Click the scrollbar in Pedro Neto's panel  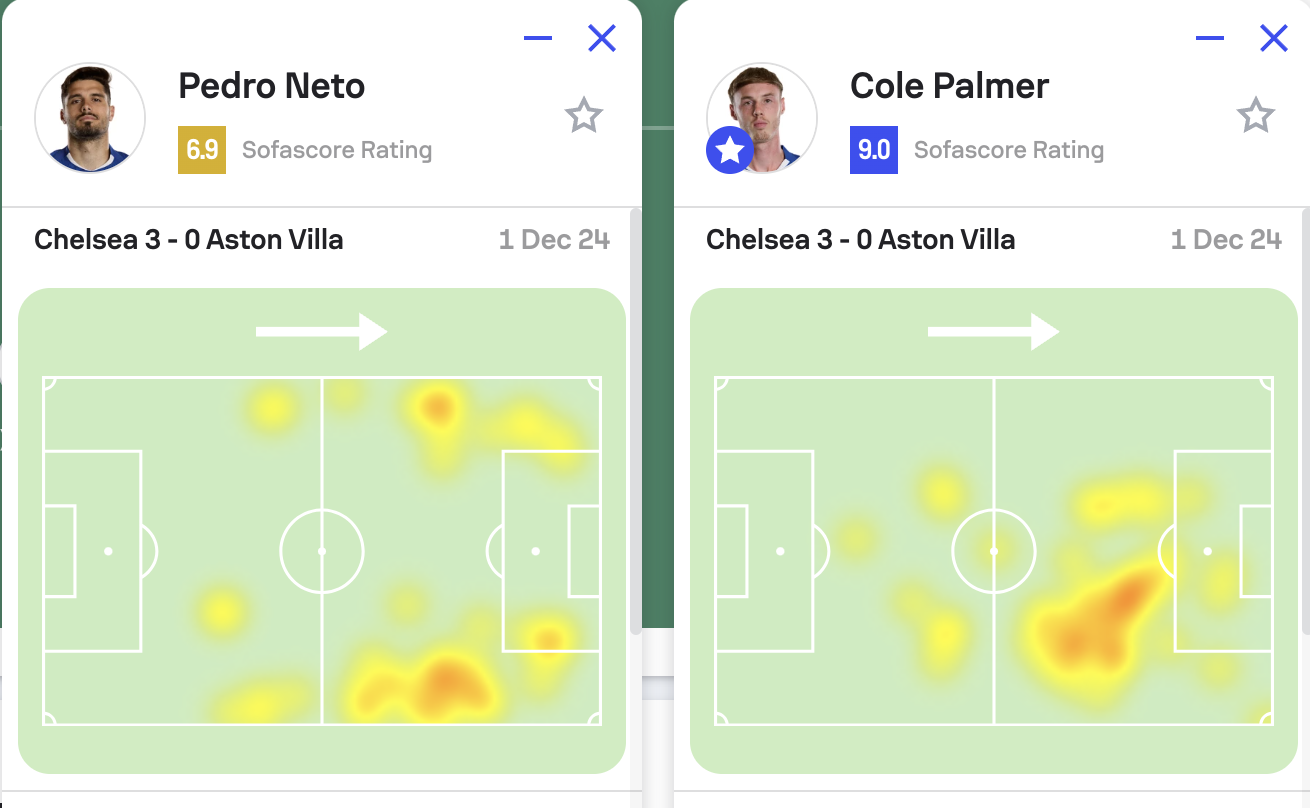636,420
